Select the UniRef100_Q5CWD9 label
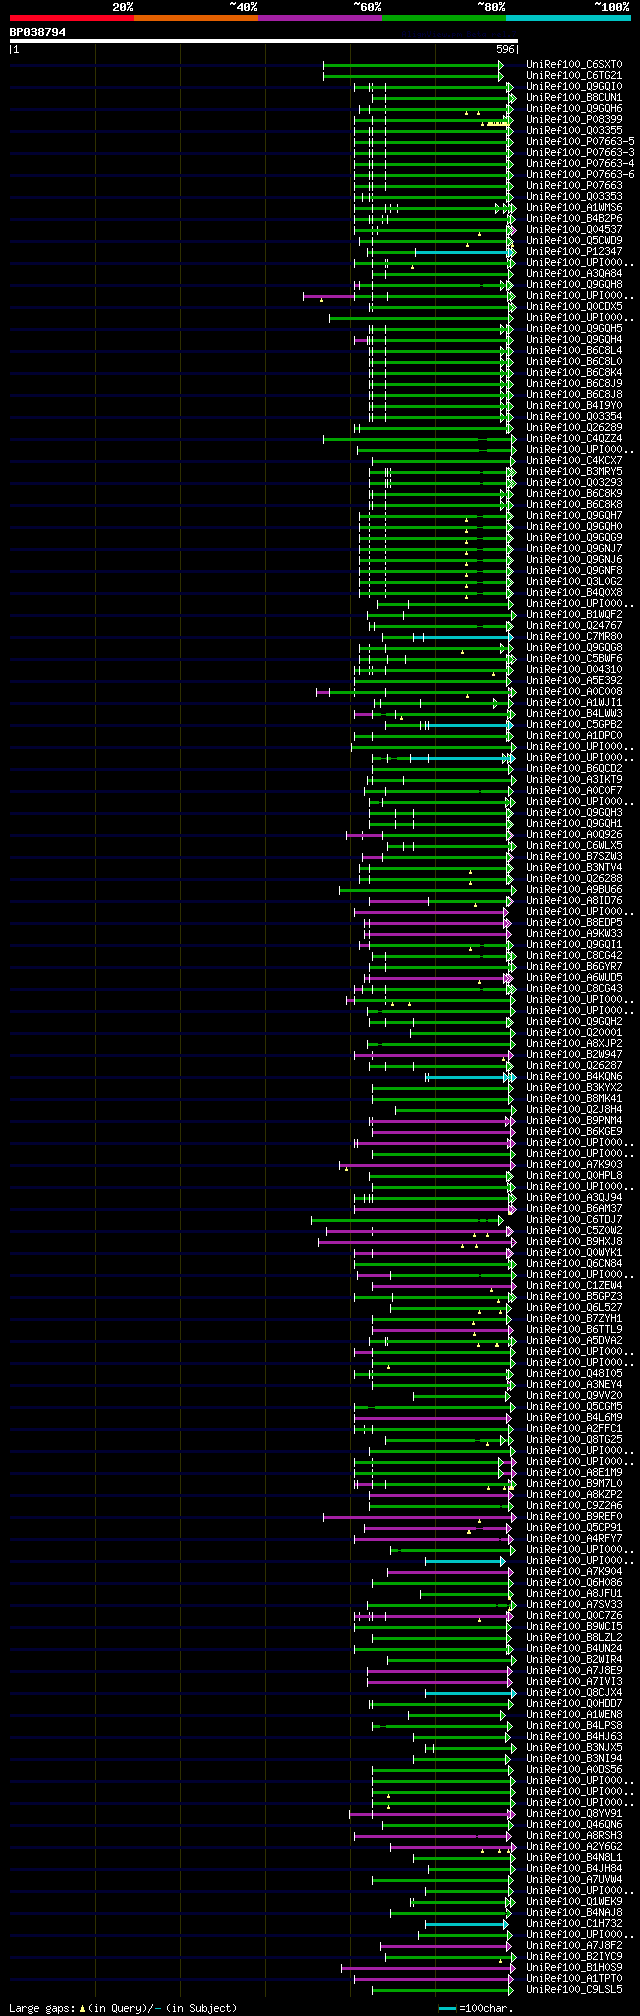 pos(574,241)
